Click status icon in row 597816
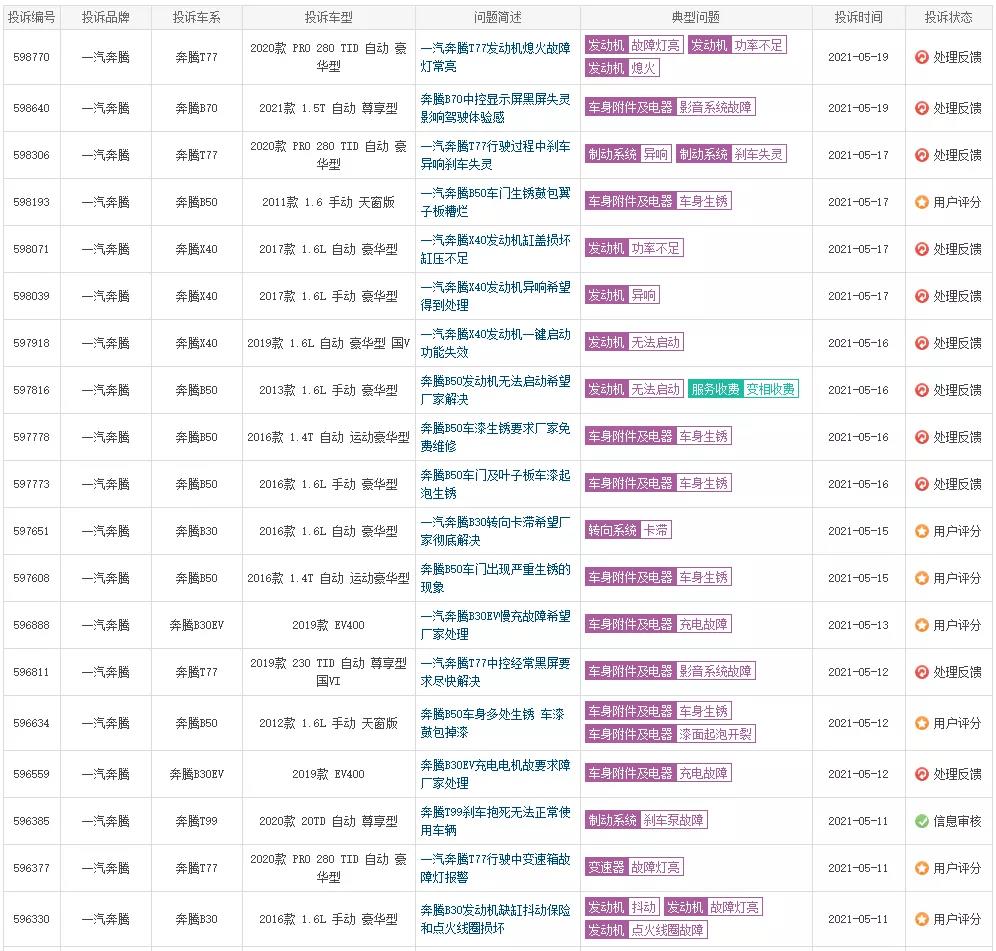Viewport: 996px width, 951px height. point(921,390)
